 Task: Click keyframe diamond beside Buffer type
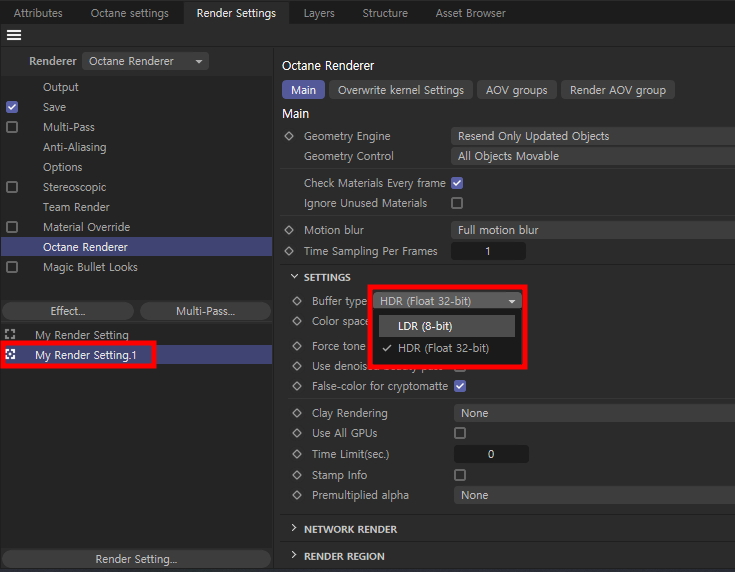[297, 301]
